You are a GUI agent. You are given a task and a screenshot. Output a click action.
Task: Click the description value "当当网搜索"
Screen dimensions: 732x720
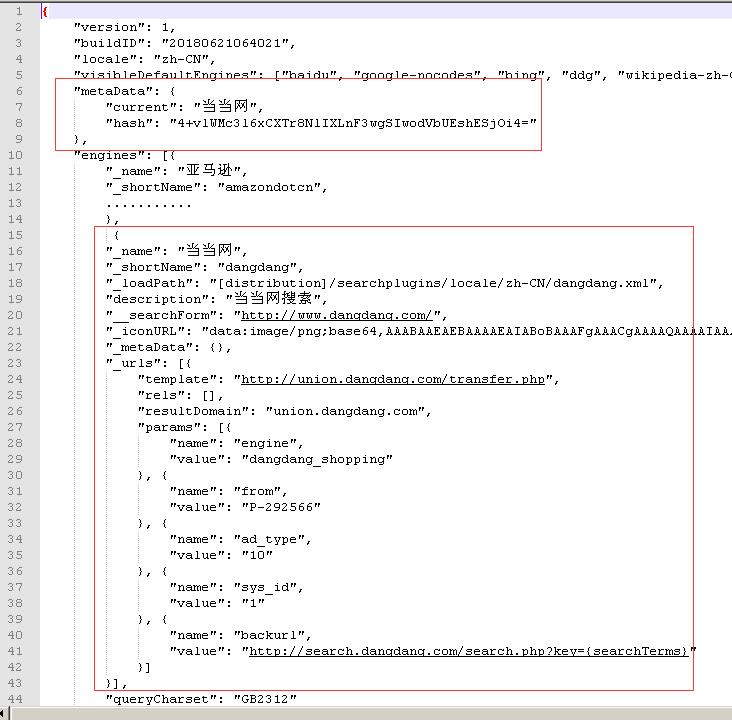pos(273,298)
